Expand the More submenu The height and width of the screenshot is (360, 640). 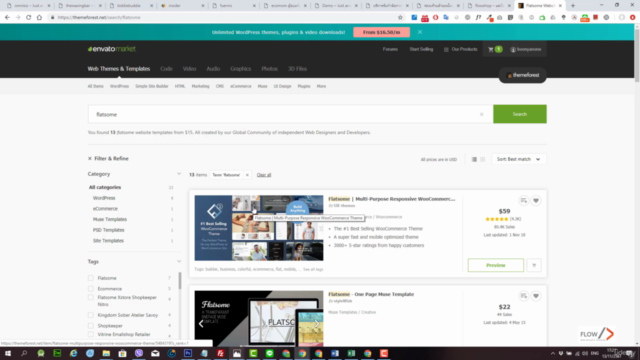[x=321, y=87]
